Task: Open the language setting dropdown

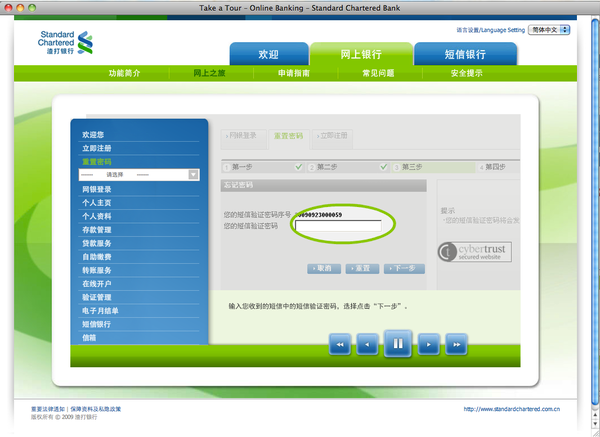Action: 549,30
